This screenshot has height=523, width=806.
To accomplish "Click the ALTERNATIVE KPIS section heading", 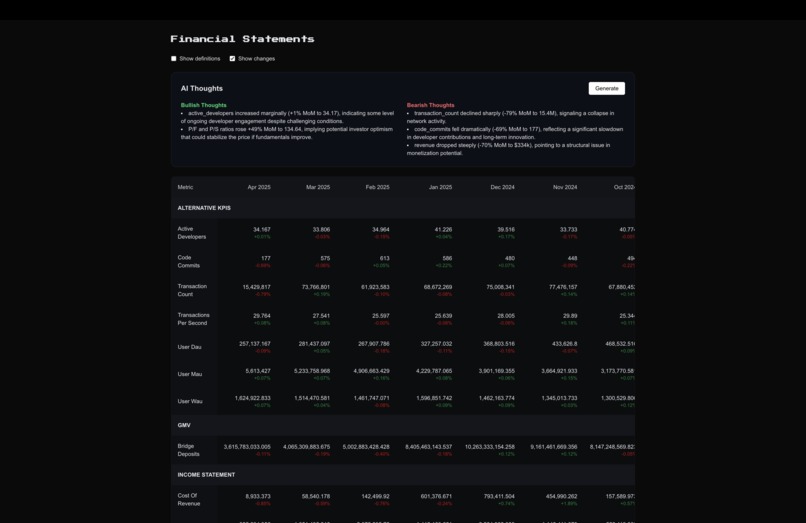I will 204,208.
